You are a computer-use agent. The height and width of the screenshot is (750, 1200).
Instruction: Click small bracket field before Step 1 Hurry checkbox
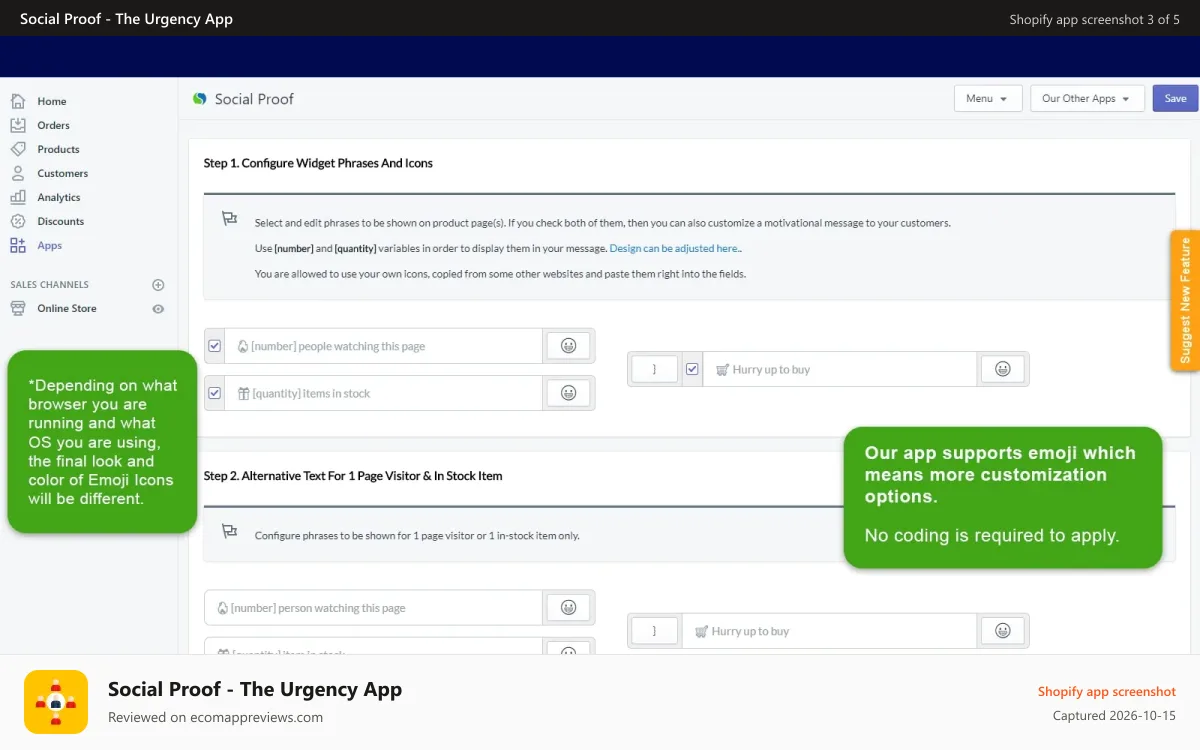coord(654,369)
